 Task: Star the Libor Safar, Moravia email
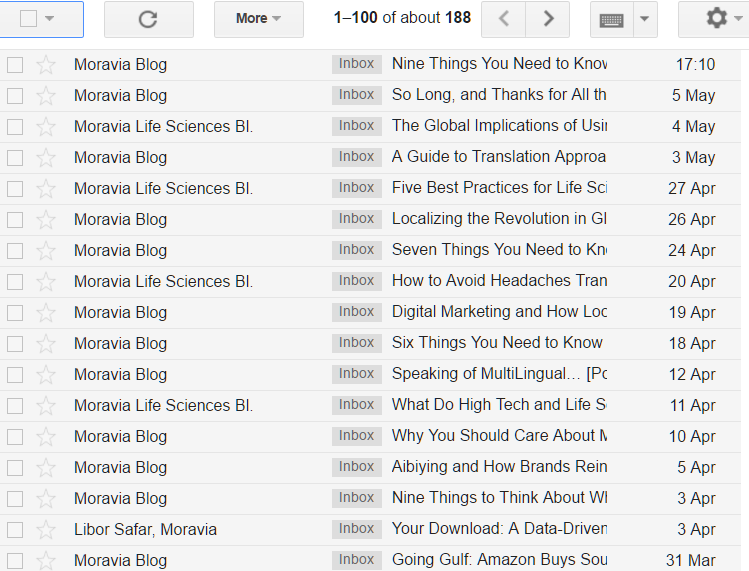coord(46,530)
